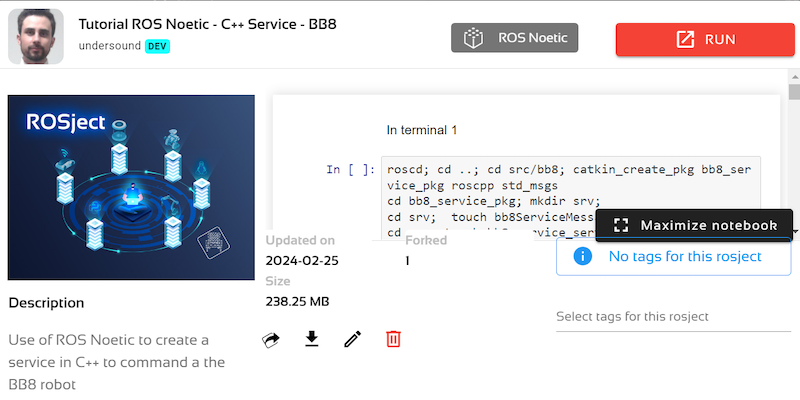Viewport: 800px width, 400px height.
Task: Click the In terminal 1 text cell
Action: (x=421, y=130)
